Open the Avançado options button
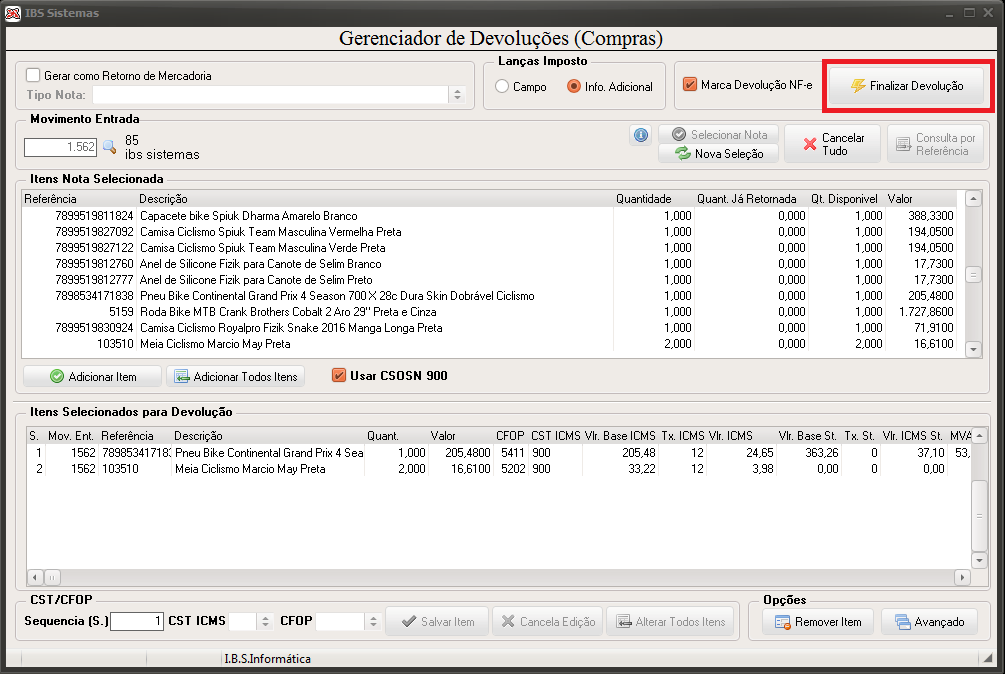Viewport: 1005px width, 674px height. point(929,622)
